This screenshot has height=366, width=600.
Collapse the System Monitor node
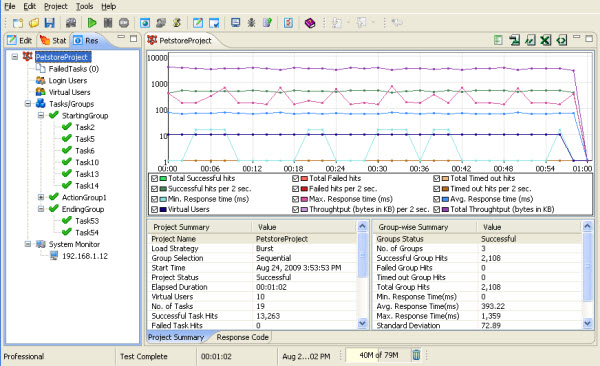28,244
